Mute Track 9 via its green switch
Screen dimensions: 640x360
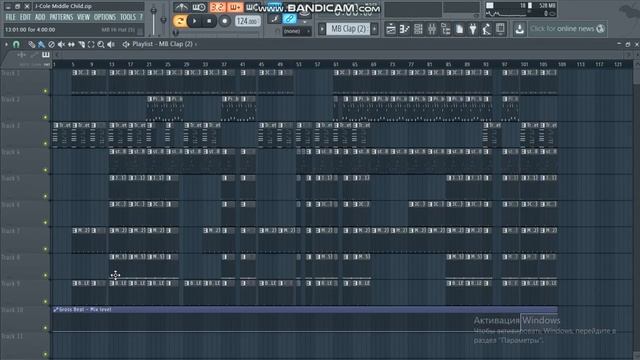pyautogui.click(x=45, y=302)
